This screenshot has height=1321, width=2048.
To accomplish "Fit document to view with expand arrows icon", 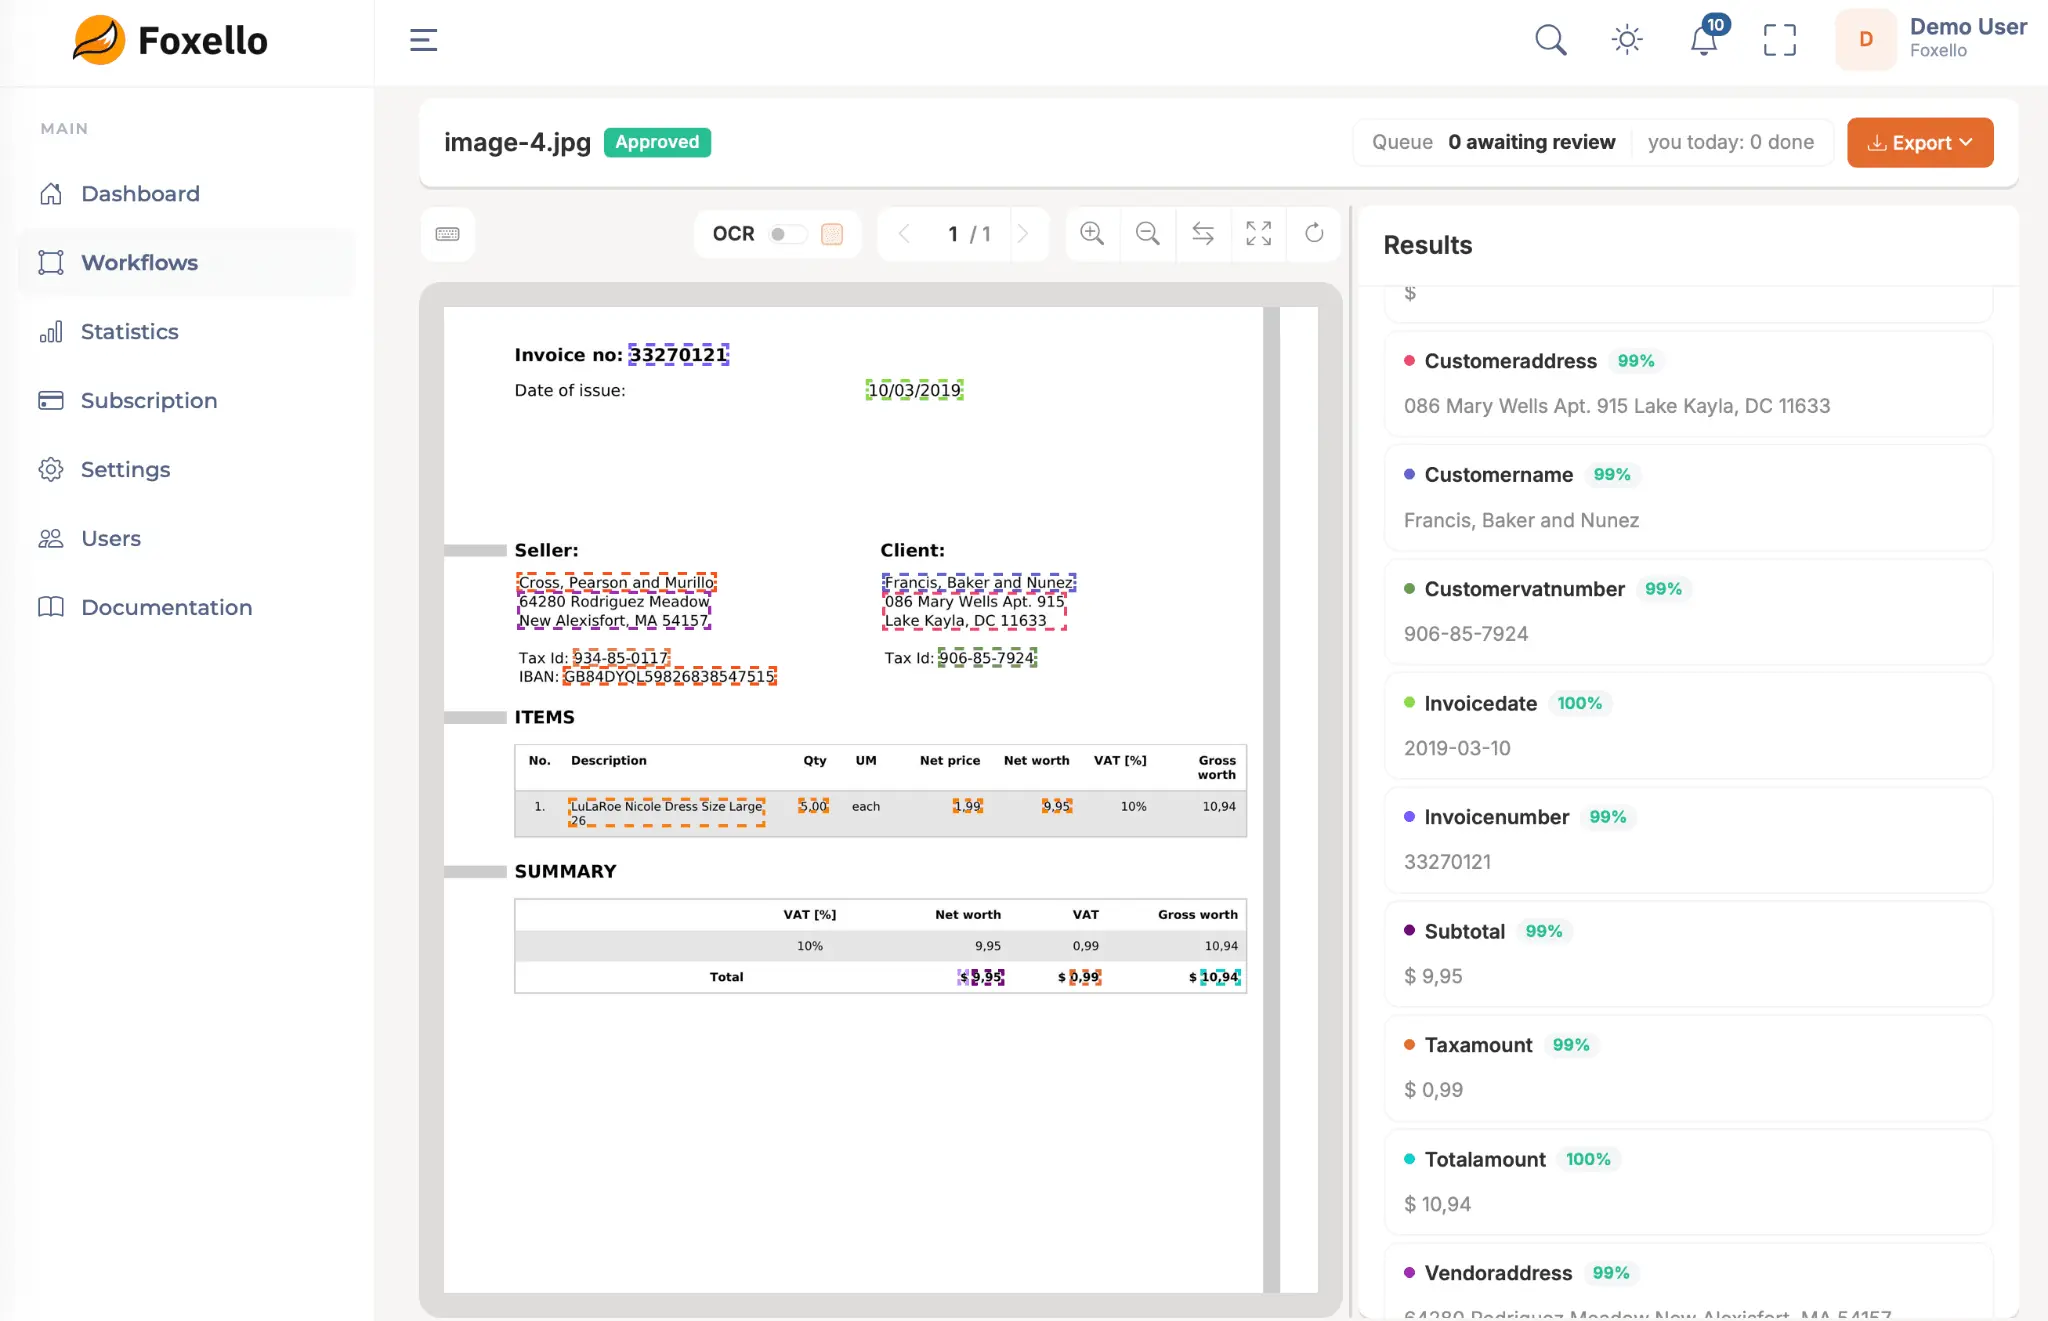I will 1259,234.
